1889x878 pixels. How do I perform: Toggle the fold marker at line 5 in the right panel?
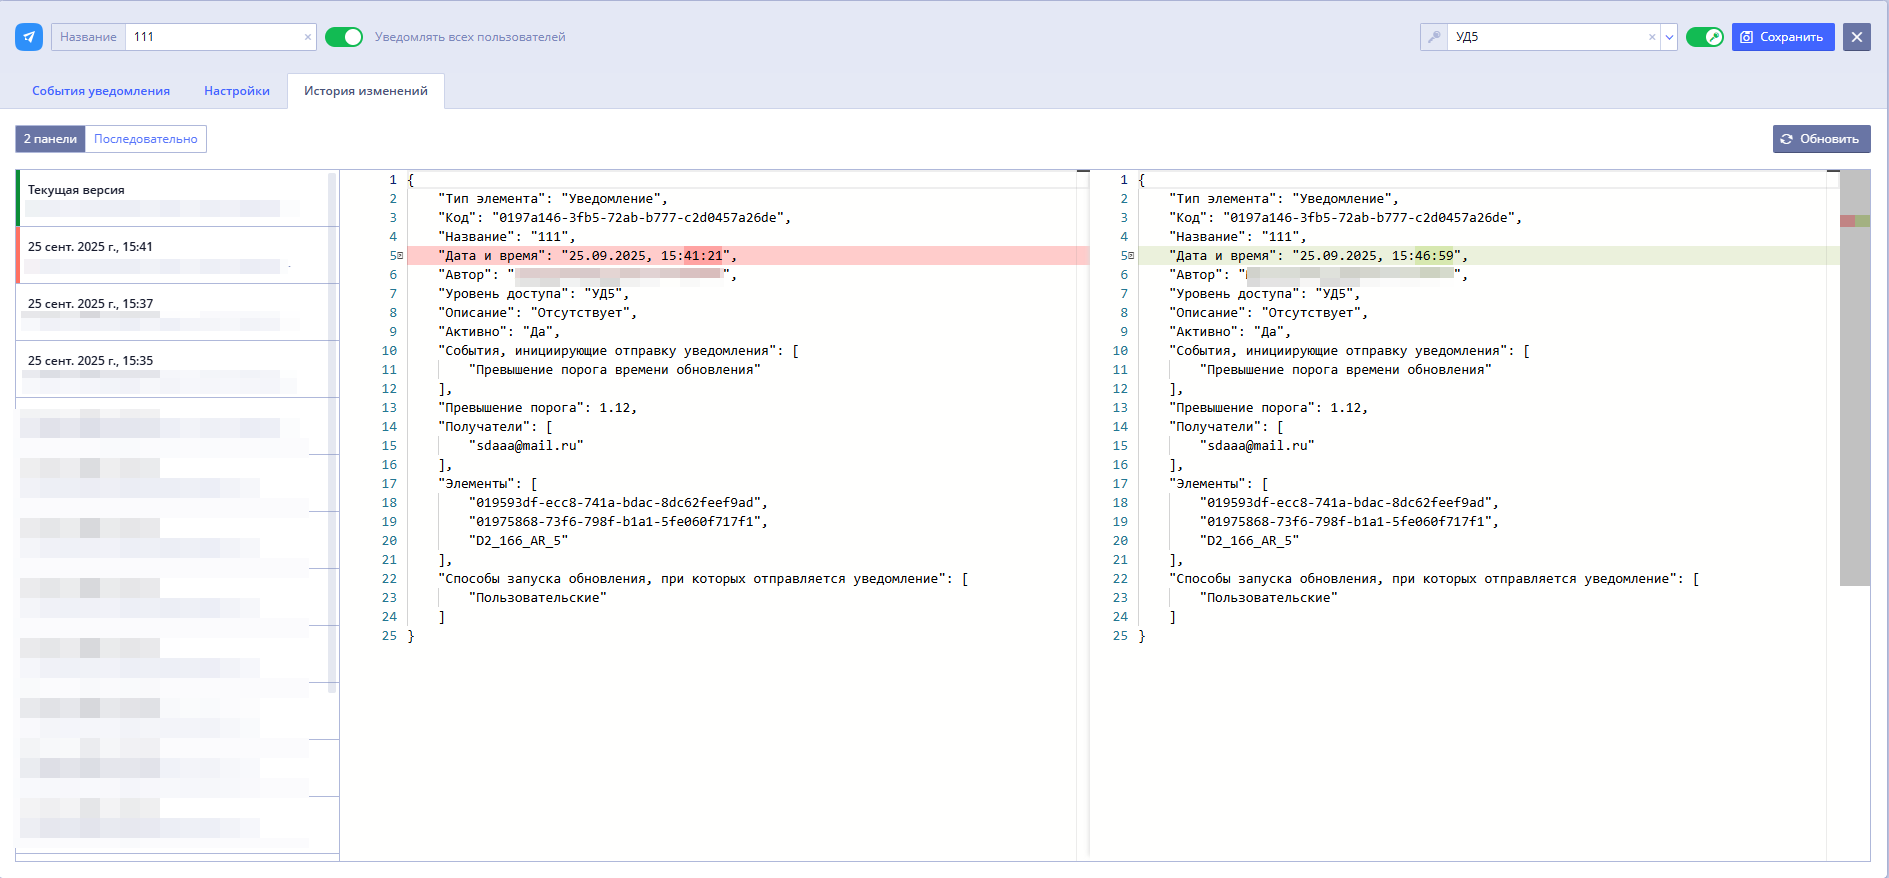tap(1131, 256)
